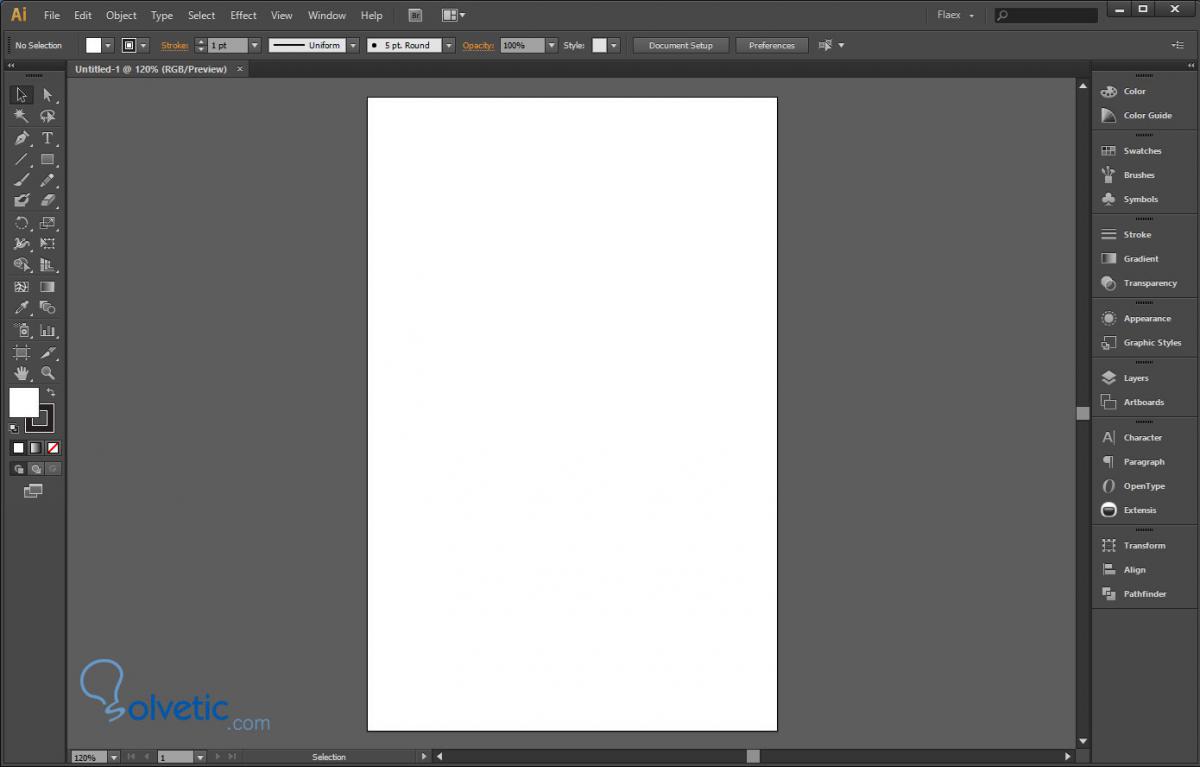Click Document Setup button
Image resolution: width=1200 pixels, height=767 pixels.
click(681, 45)
